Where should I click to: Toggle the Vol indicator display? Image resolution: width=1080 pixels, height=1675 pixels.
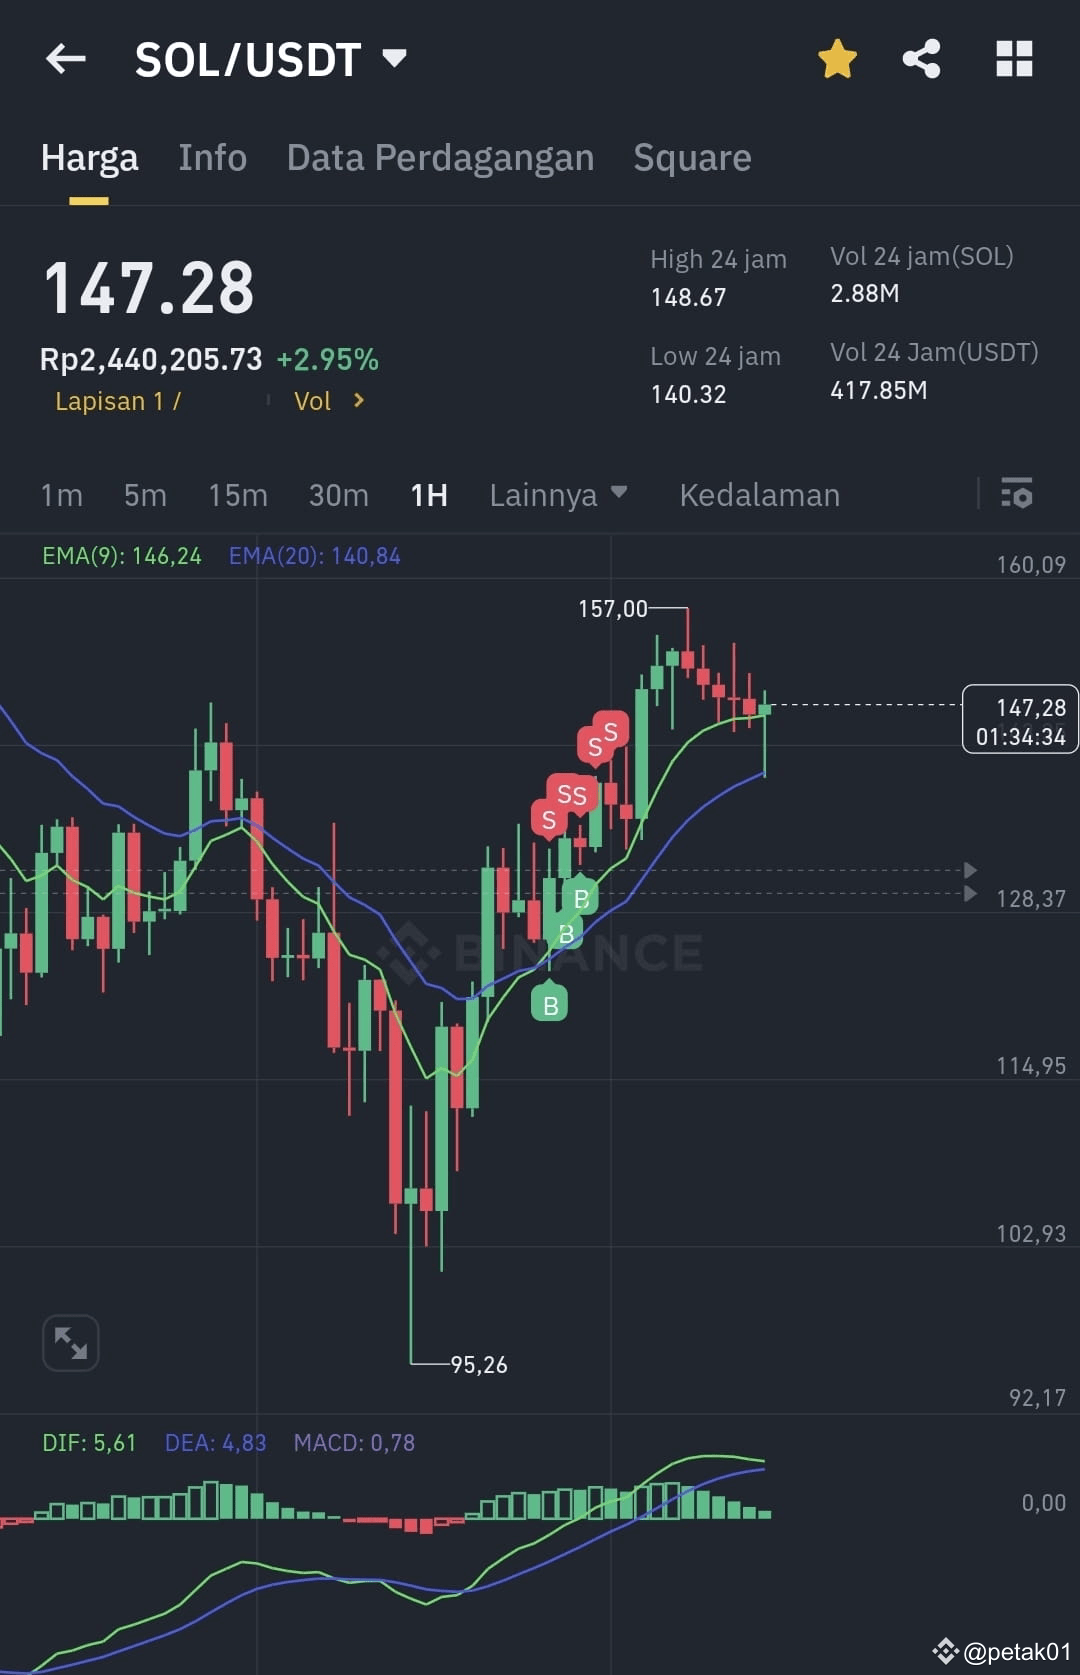[x=313, y=401]
